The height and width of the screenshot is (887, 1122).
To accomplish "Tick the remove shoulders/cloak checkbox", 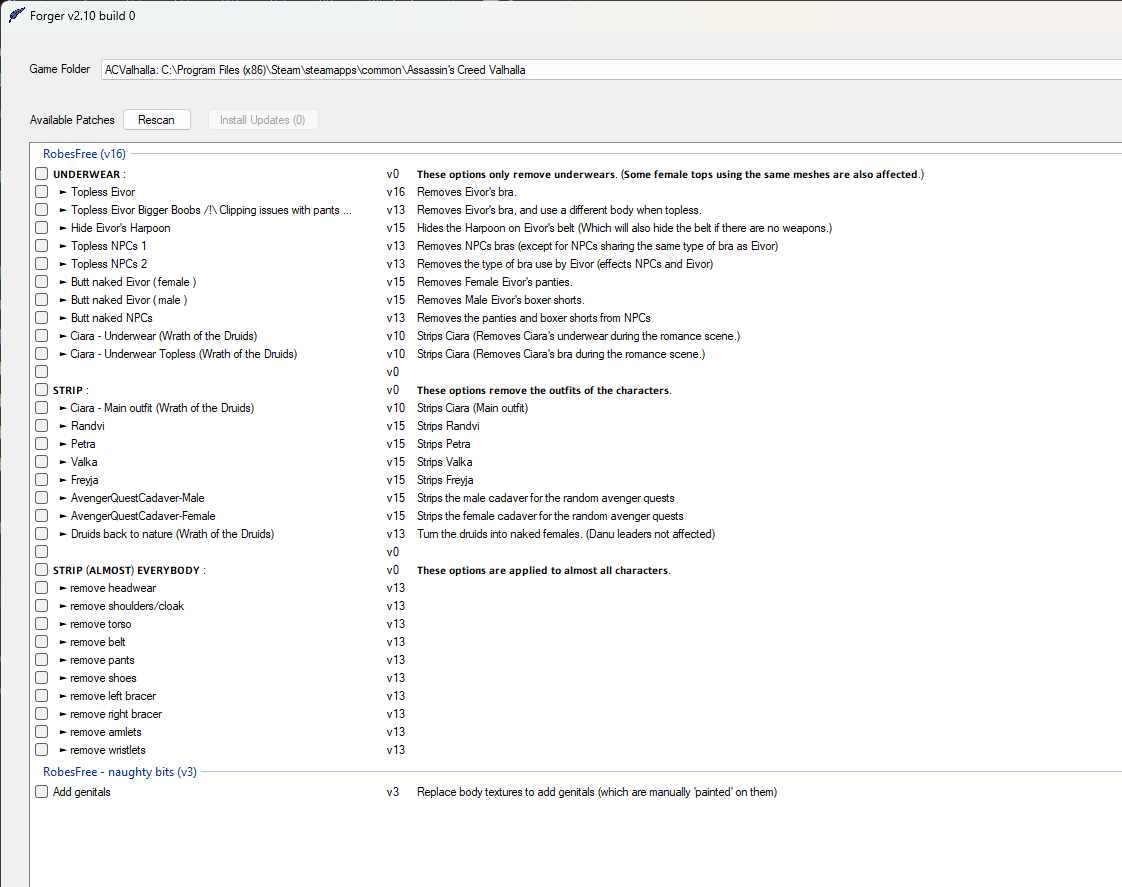I will pyautogui.click(x=42, y=606).
